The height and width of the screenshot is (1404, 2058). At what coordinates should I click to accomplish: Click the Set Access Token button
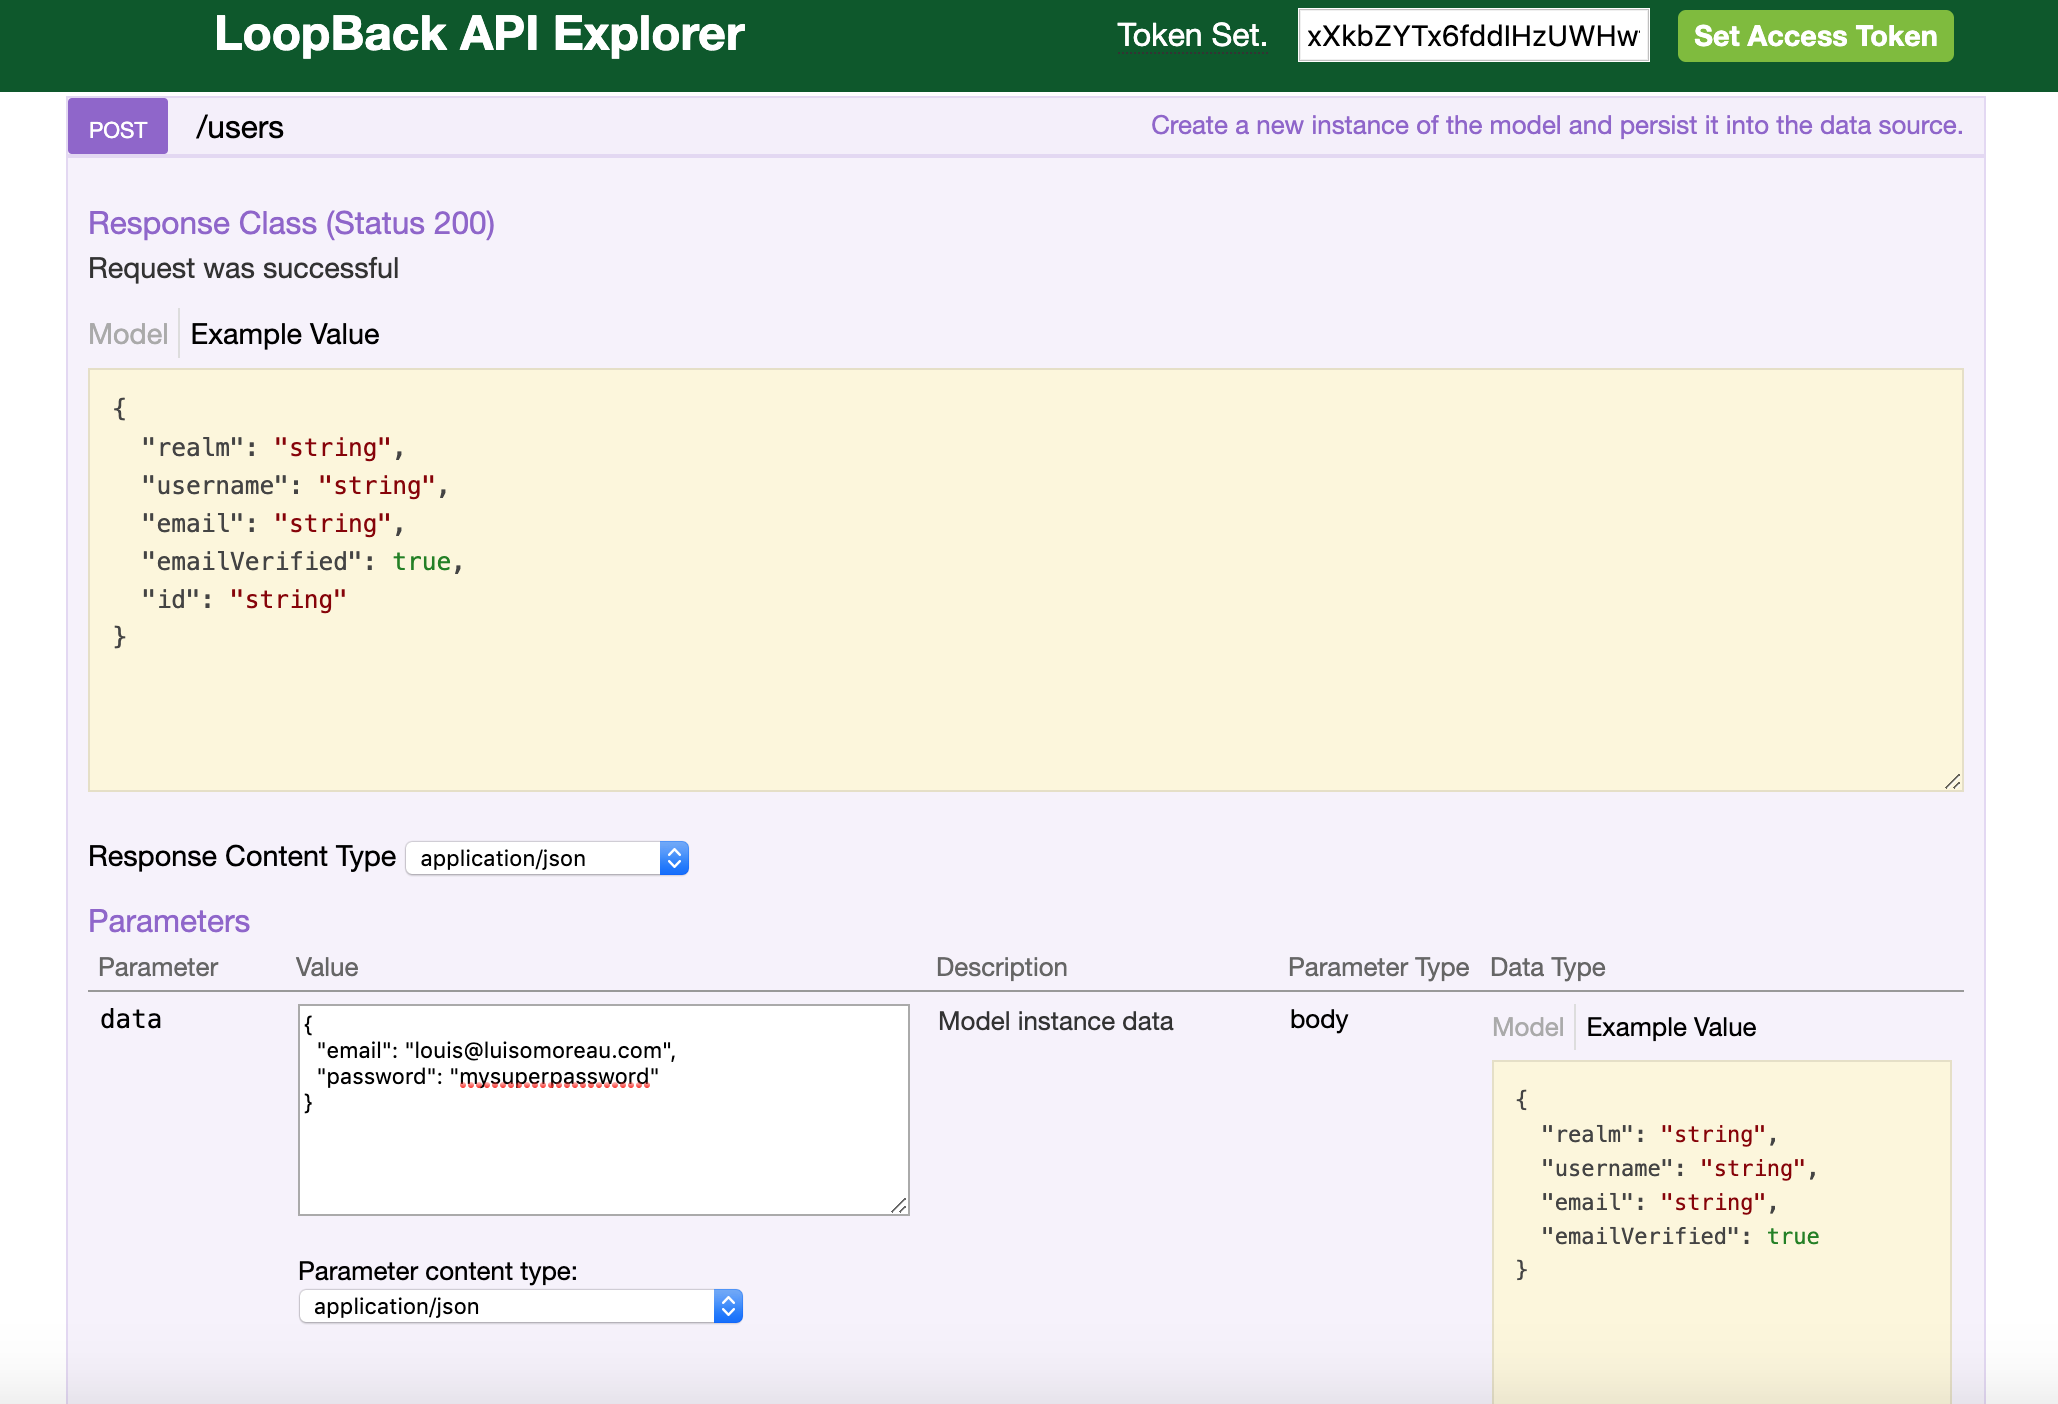(1814, 36)
